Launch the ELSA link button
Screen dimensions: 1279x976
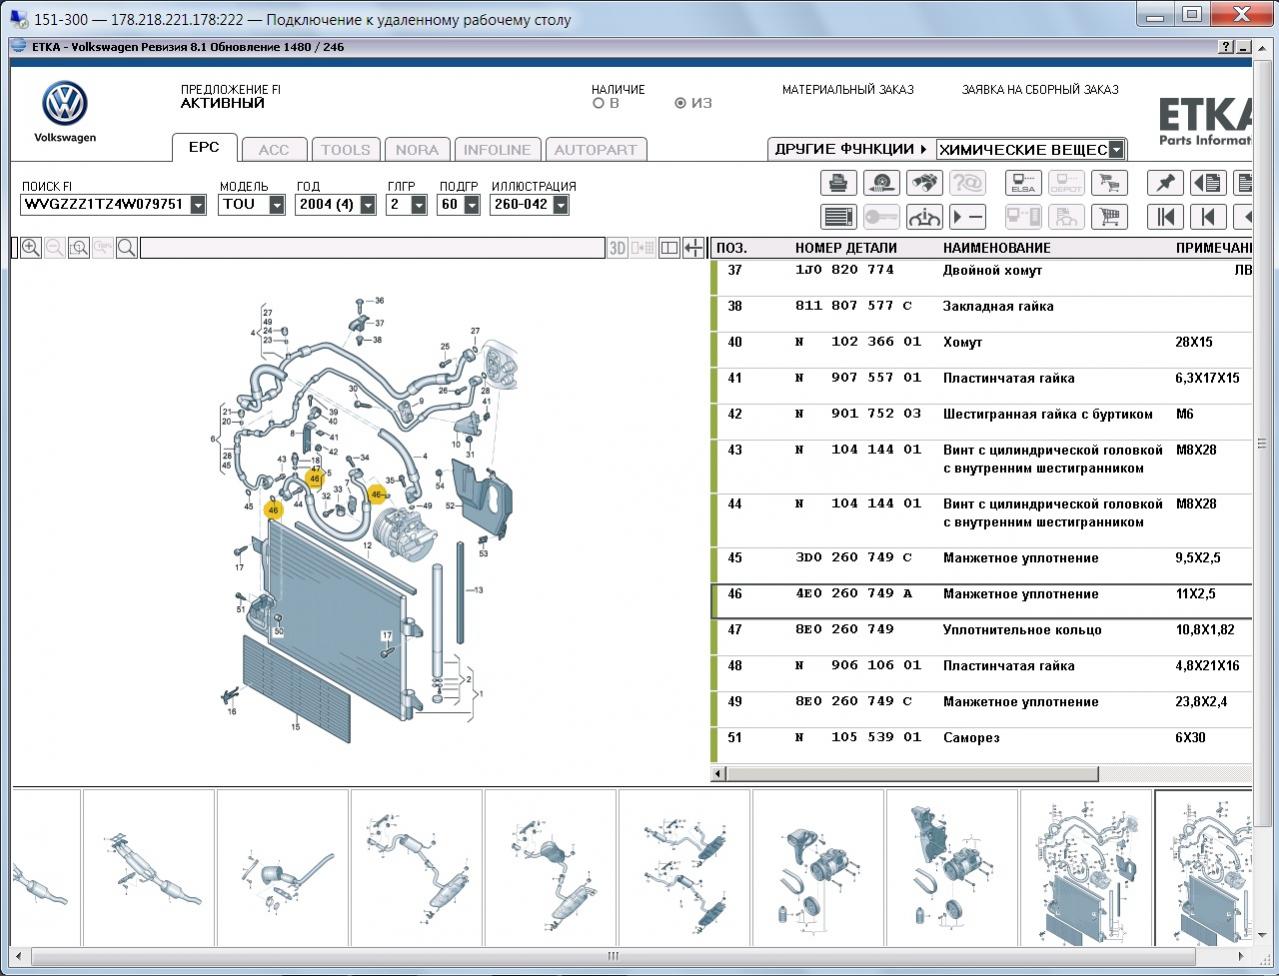pos(1023,183)
